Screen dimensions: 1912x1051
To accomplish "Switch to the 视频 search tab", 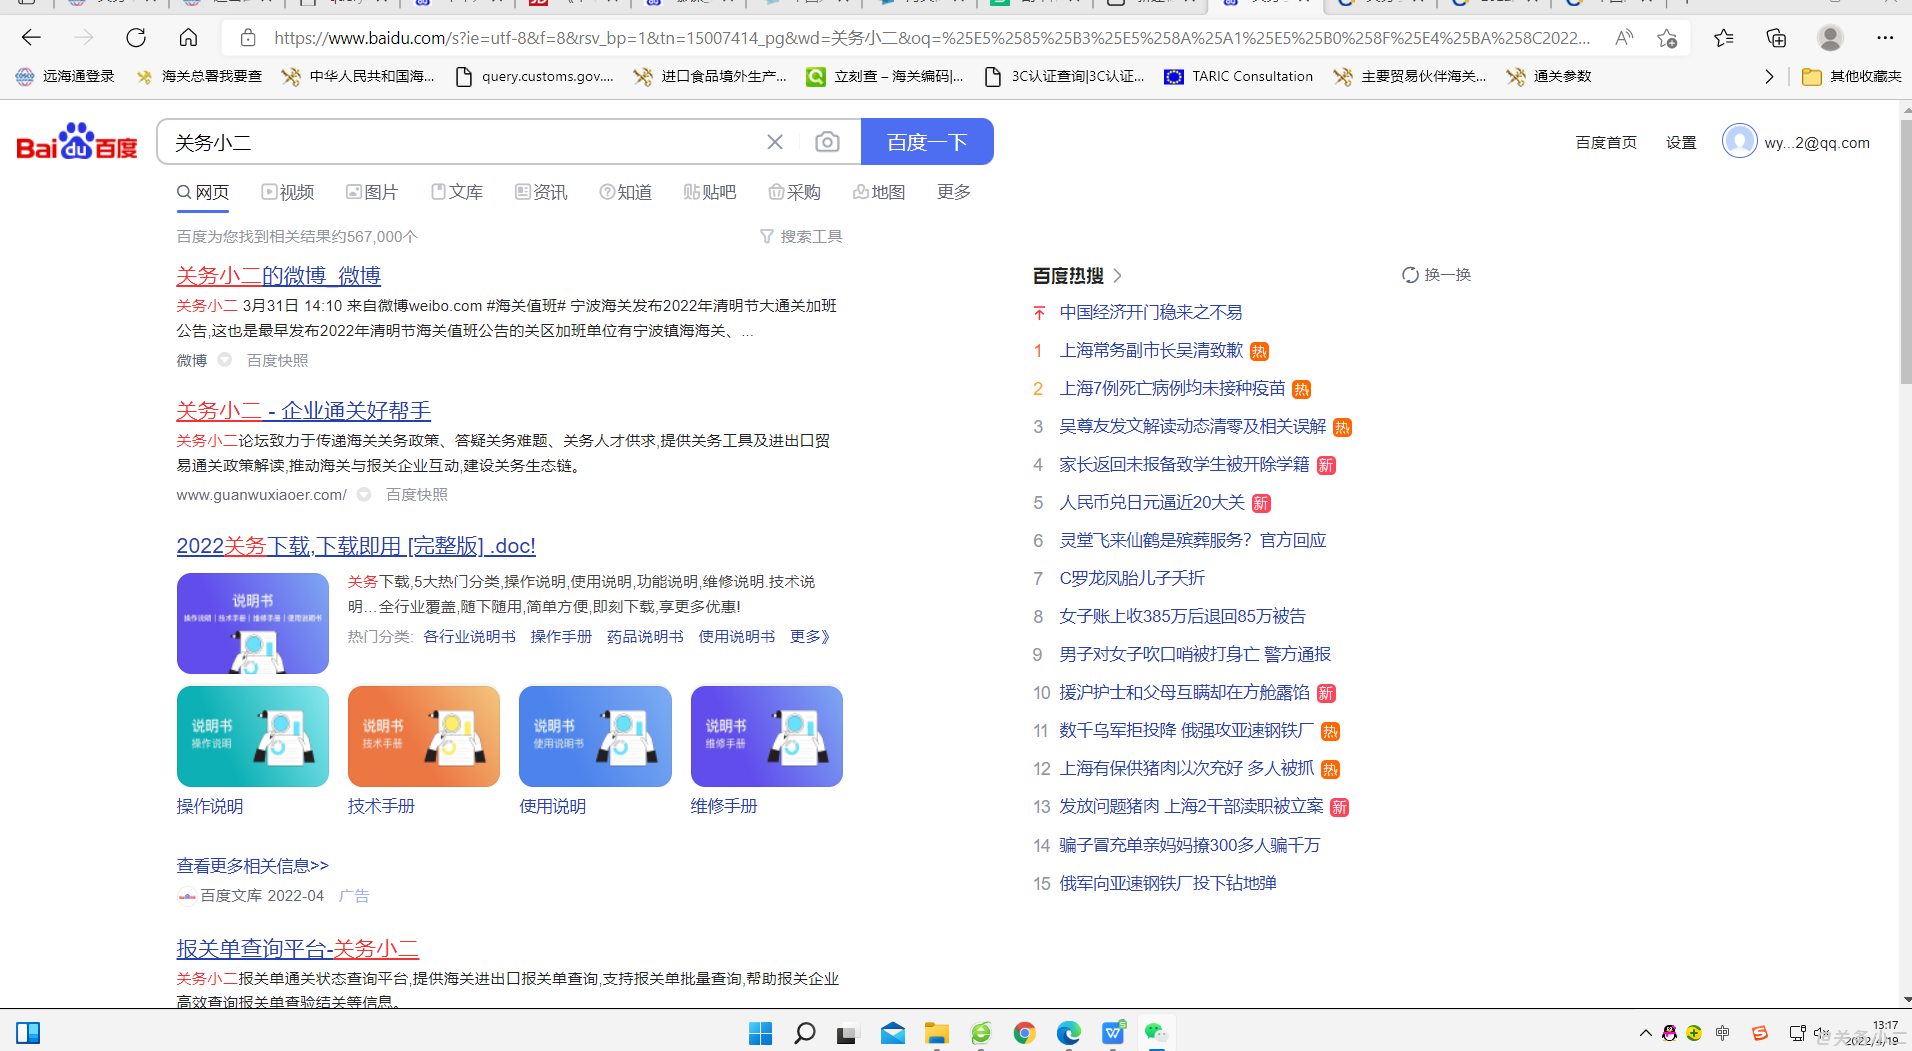I will coord(288,192).
